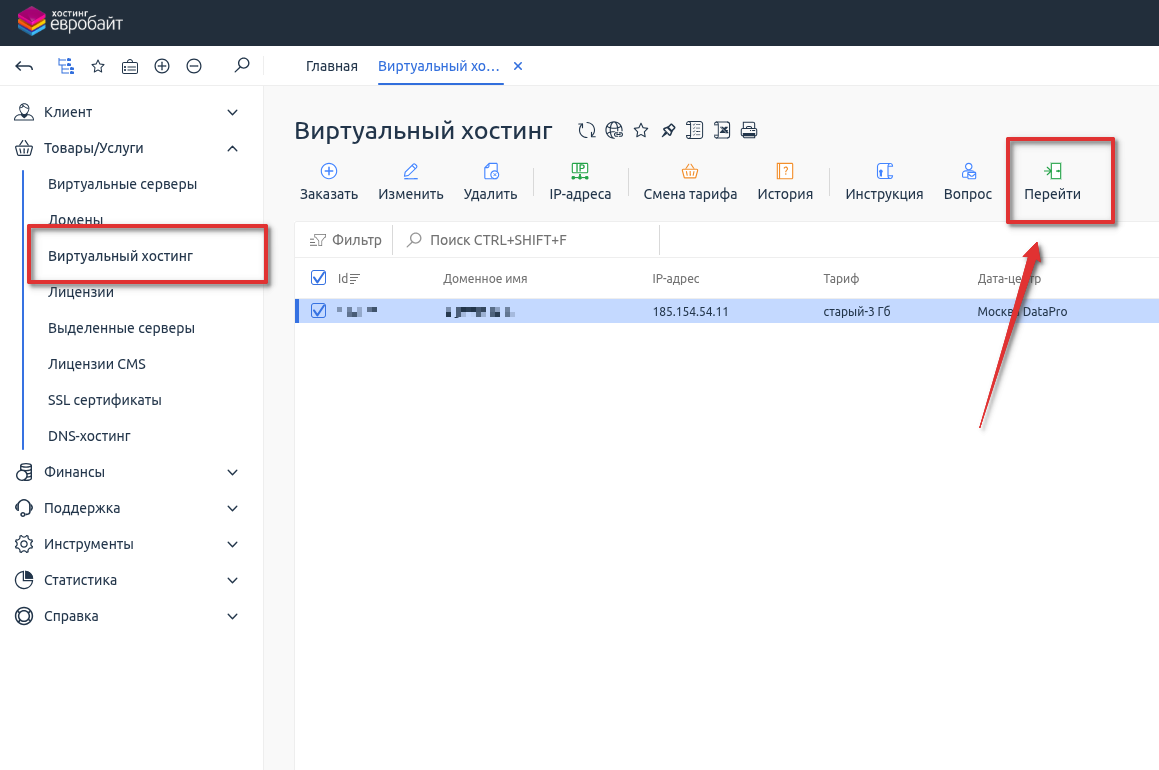Open IP-адреса for the selected service

(580, 182)
